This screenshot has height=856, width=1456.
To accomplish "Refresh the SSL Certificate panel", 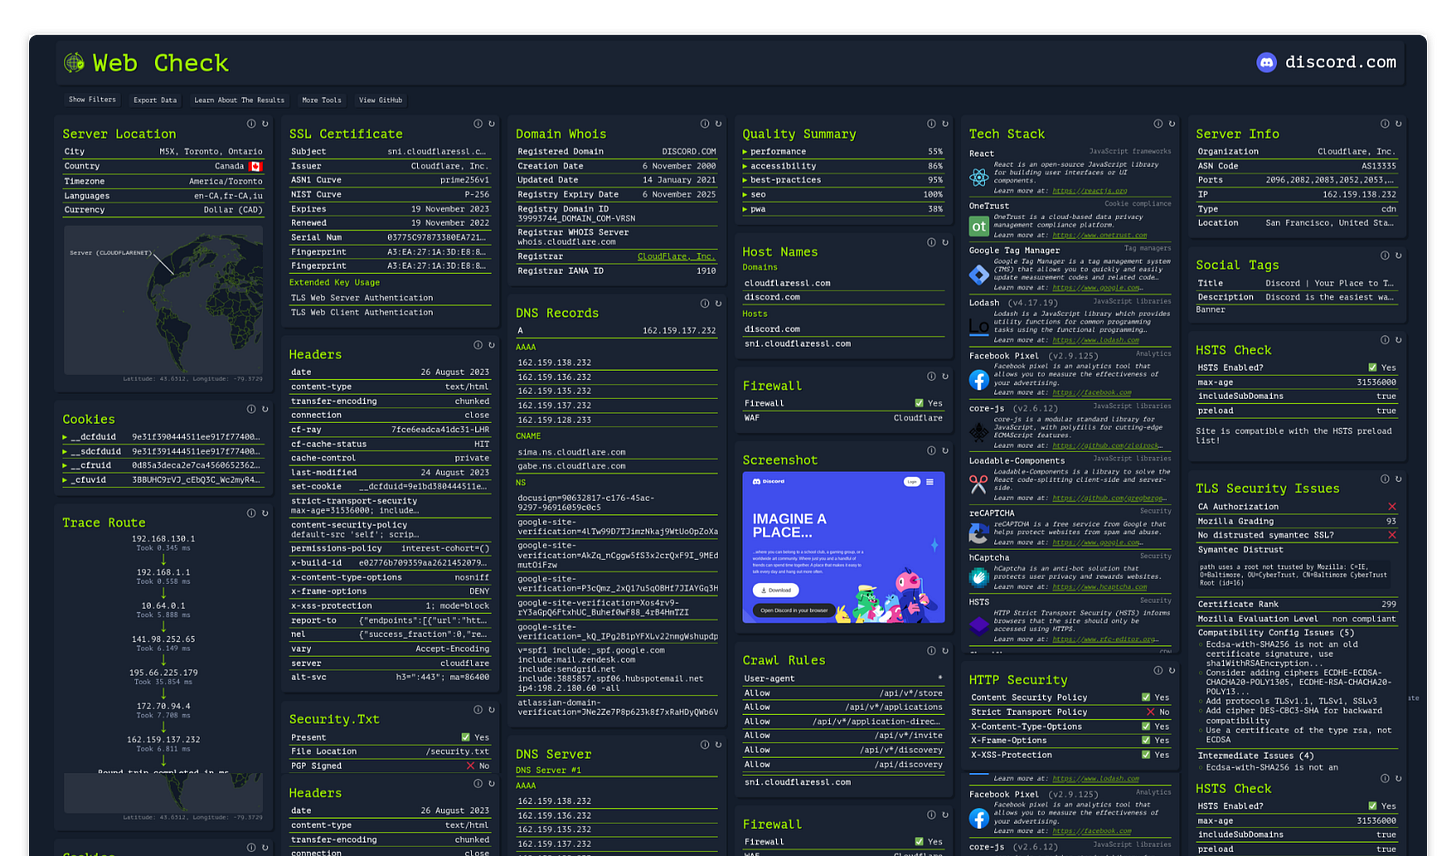I will point(490,123).
